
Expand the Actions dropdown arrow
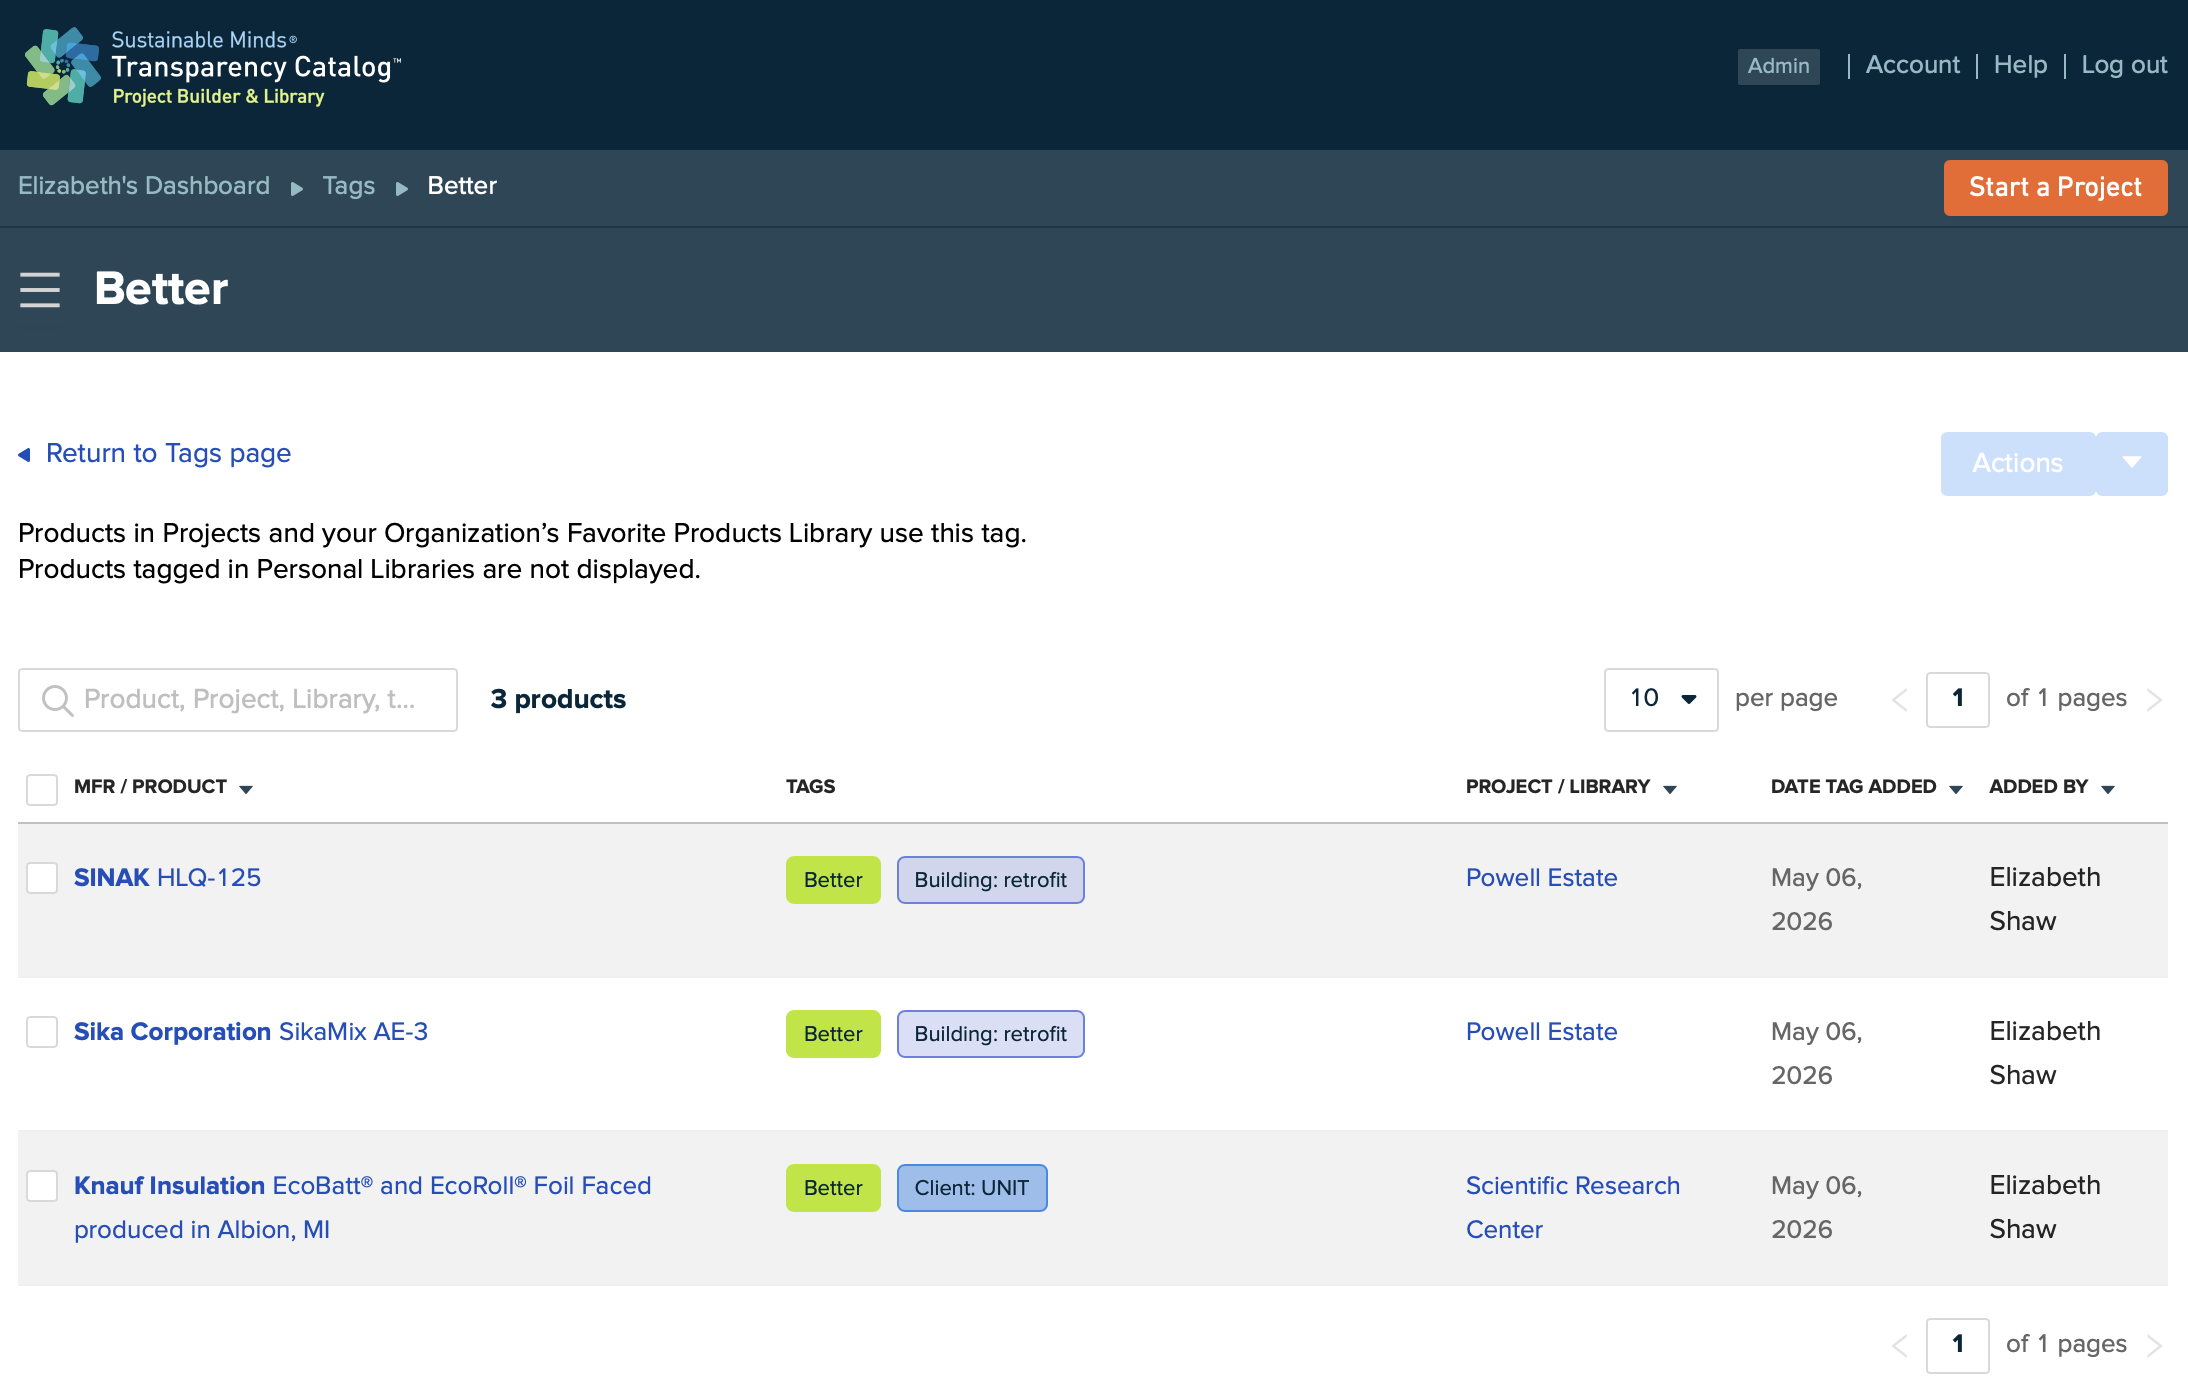click(2132, 463)
